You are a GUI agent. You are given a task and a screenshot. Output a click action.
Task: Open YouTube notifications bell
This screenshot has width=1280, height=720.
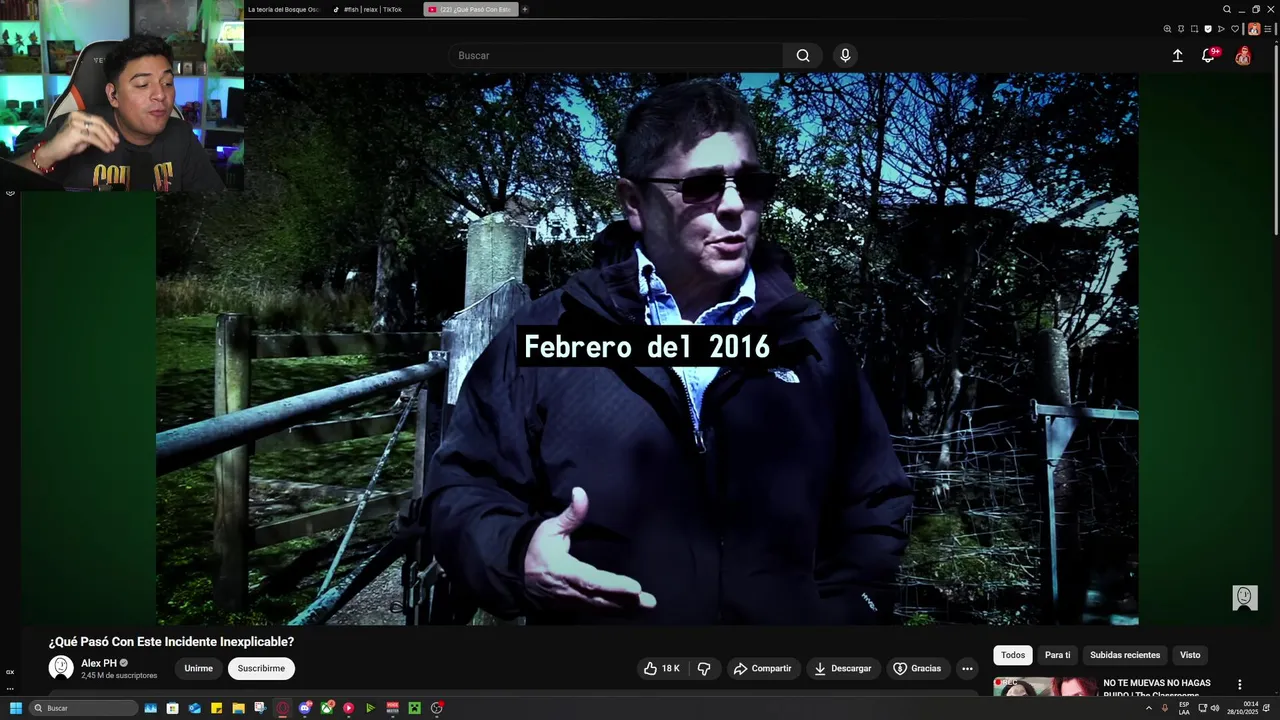click(x=1208, y=56)
